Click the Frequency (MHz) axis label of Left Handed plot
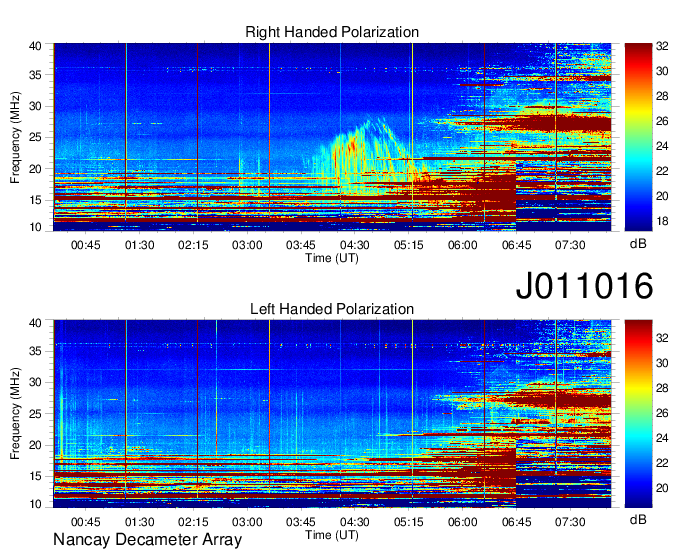 tap(15, 414)
